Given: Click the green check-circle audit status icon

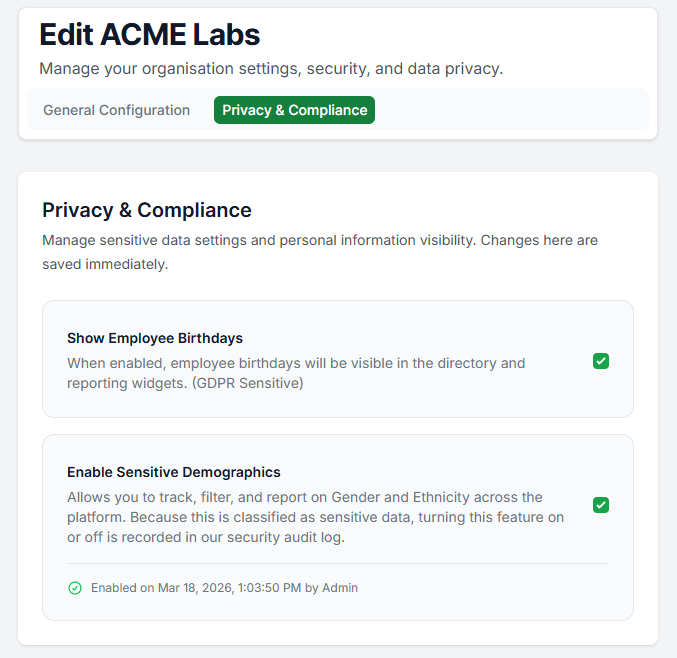Looking at the screenshot, I should 75,588.
